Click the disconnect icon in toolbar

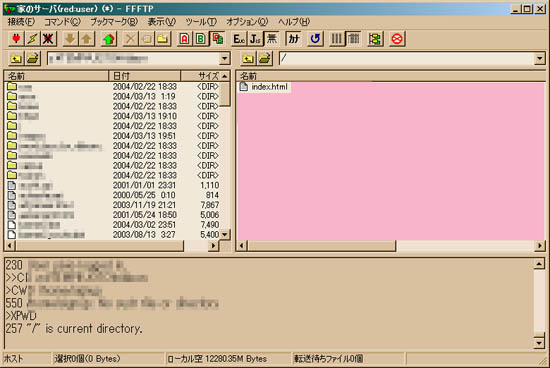pyautogui.click(x=48, y=39)
